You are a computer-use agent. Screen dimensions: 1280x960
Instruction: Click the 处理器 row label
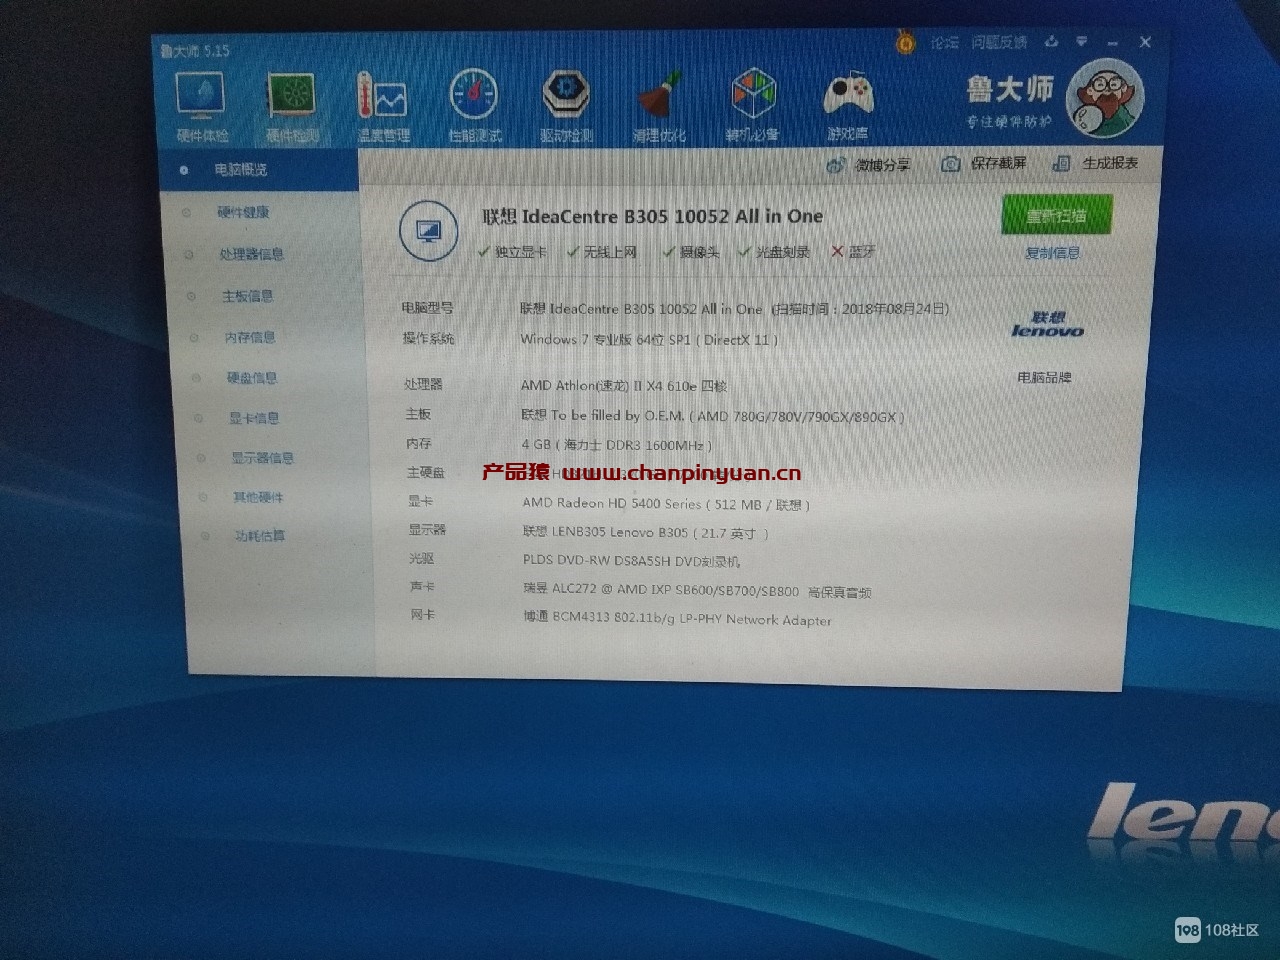click(423, 384)
